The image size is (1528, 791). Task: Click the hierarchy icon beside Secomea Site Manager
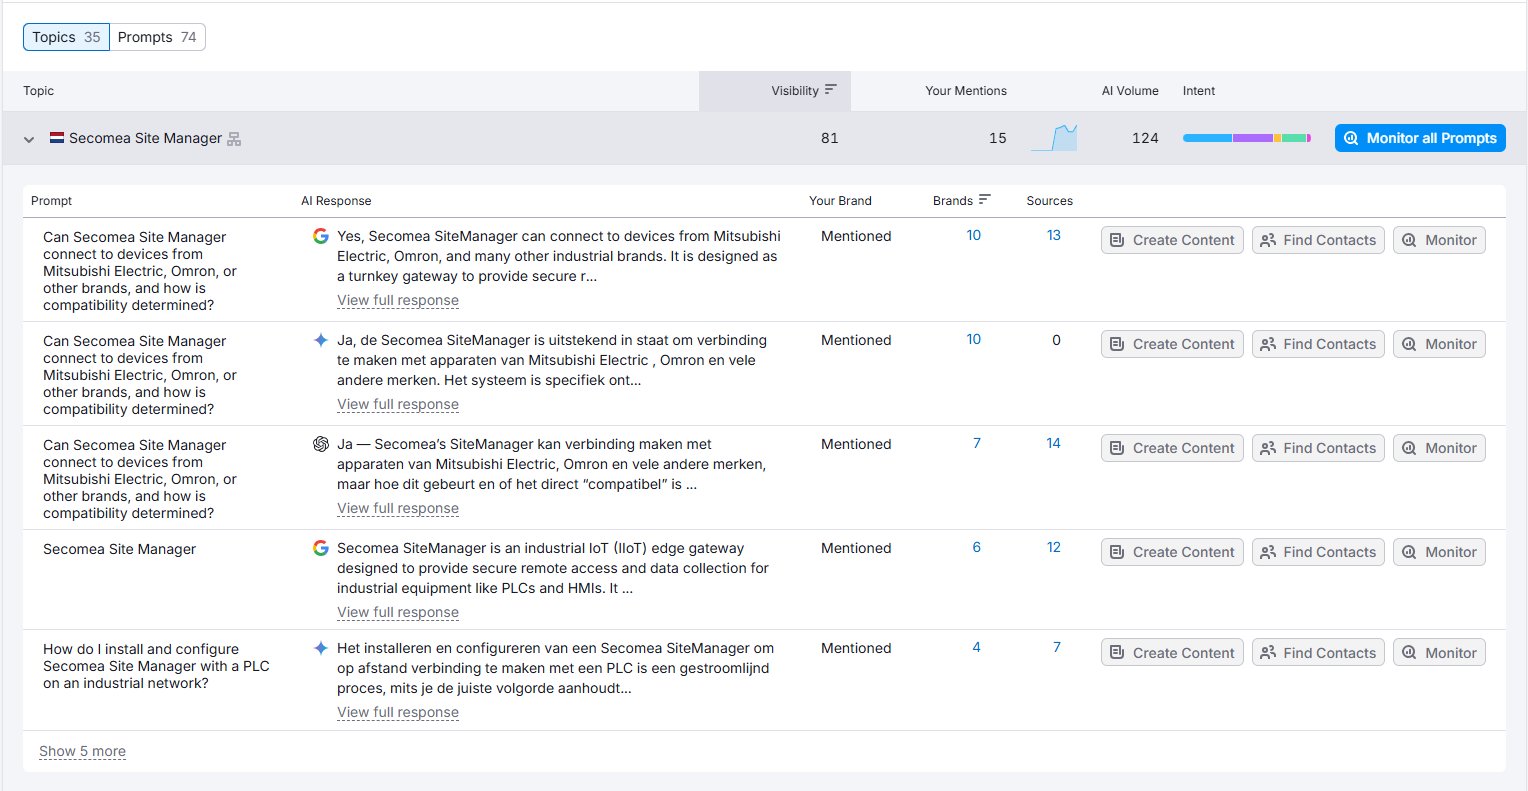[234, 139]
